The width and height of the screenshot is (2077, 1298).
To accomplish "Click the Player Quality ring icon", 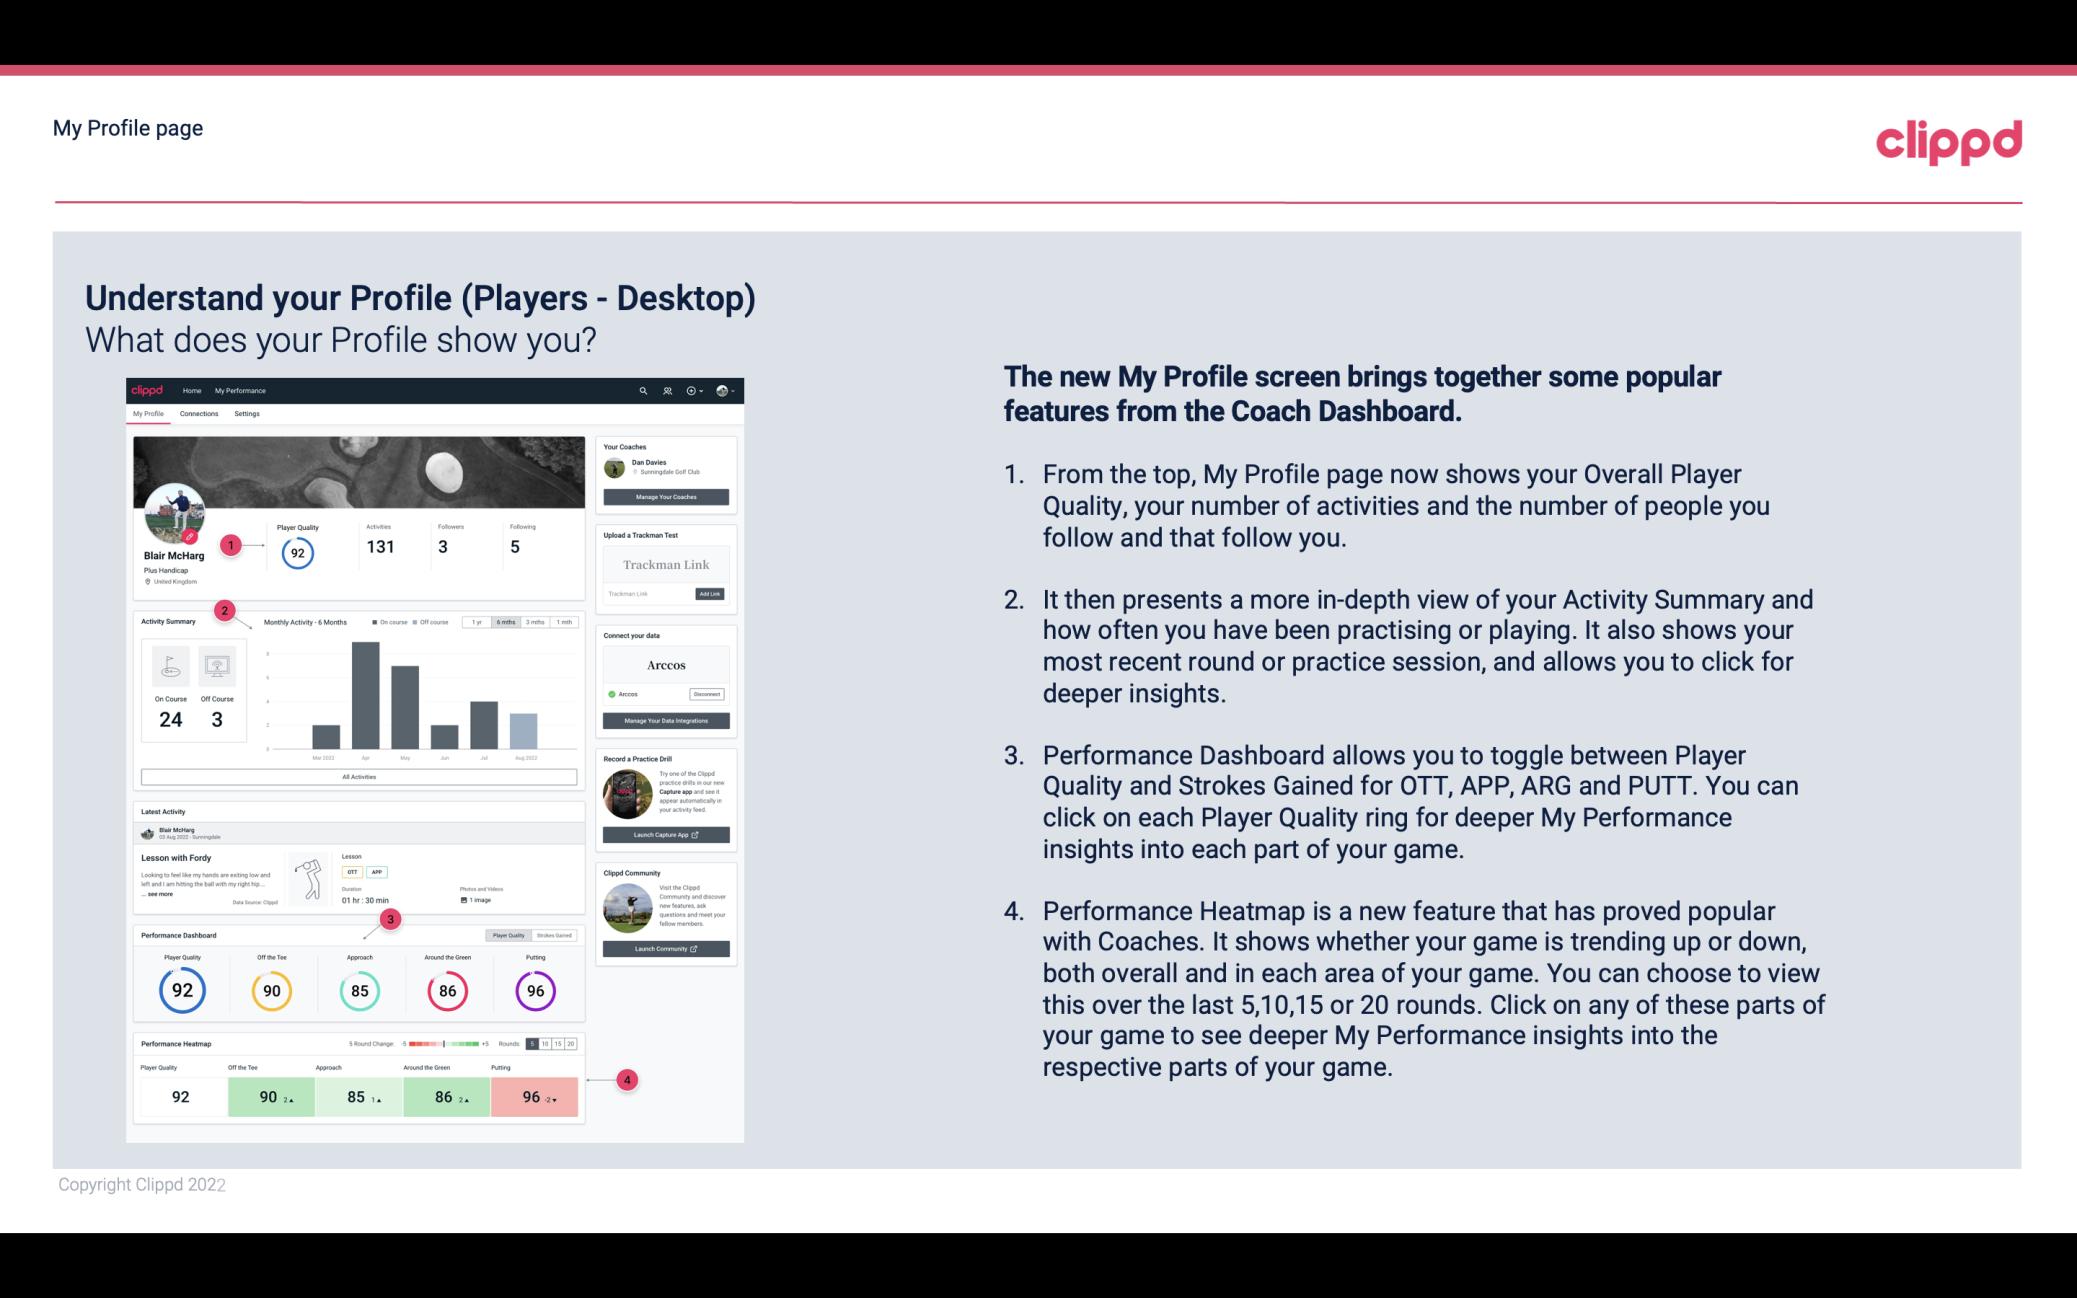I will (182, 988).
